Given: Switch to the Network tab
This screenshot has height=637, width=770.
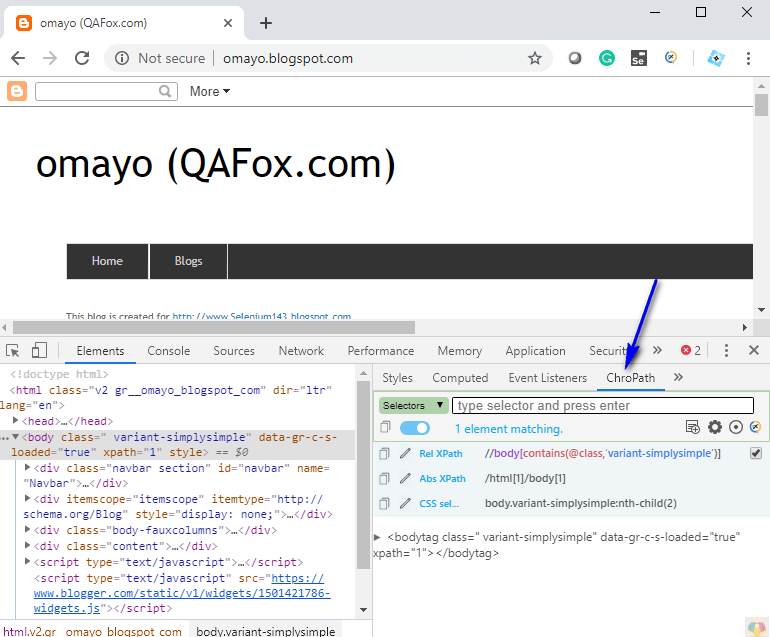Looking at the screenshot, I should click(301, 351).
